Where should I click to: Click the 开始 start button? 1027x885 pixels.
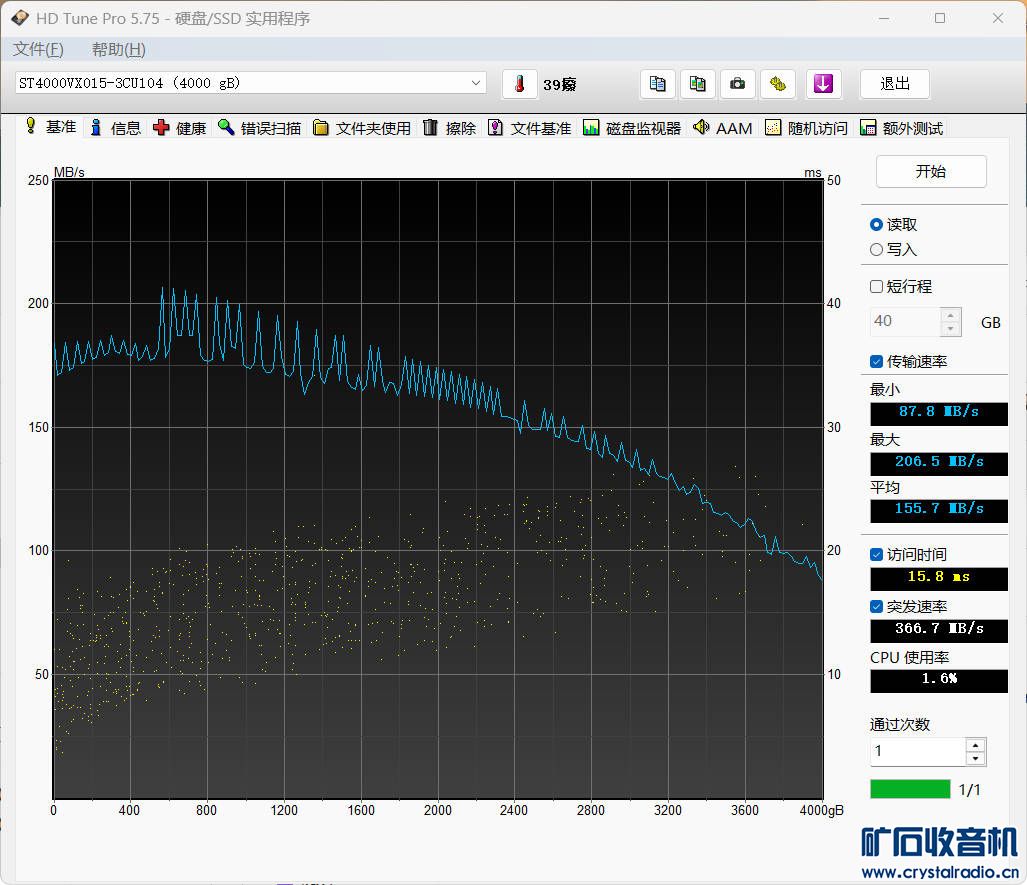tap(930, 171)
